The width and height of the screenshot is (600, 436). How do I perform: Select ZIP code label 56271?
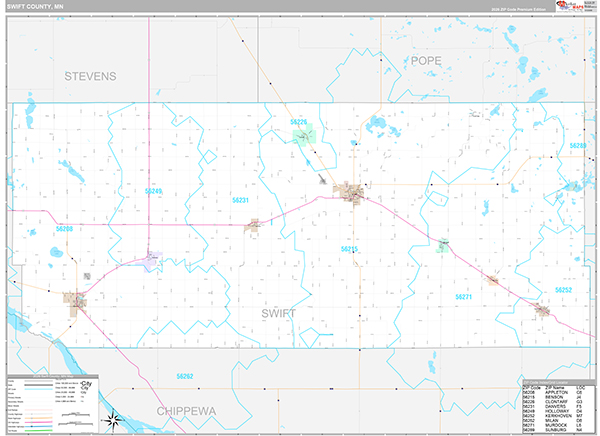click(x=463, y=297)
